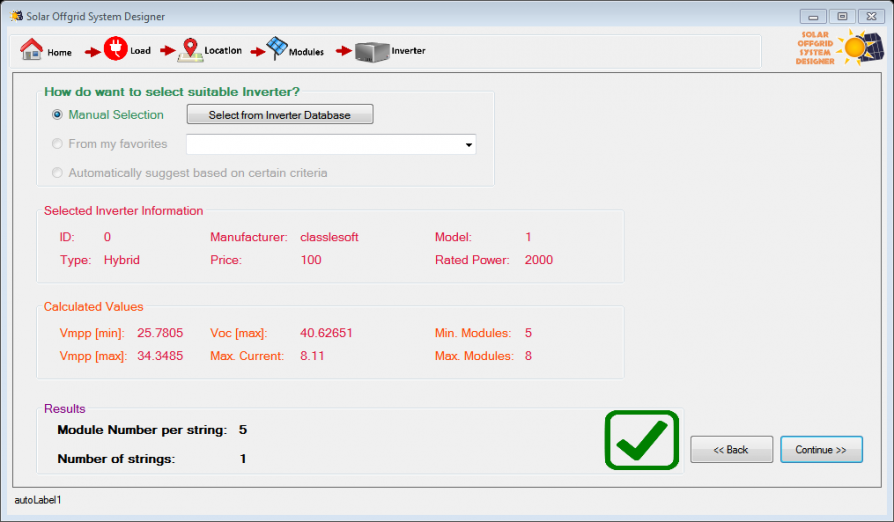Click Number of strings value 1
Viewport: 894px width, 522px height.
point(243,459)
